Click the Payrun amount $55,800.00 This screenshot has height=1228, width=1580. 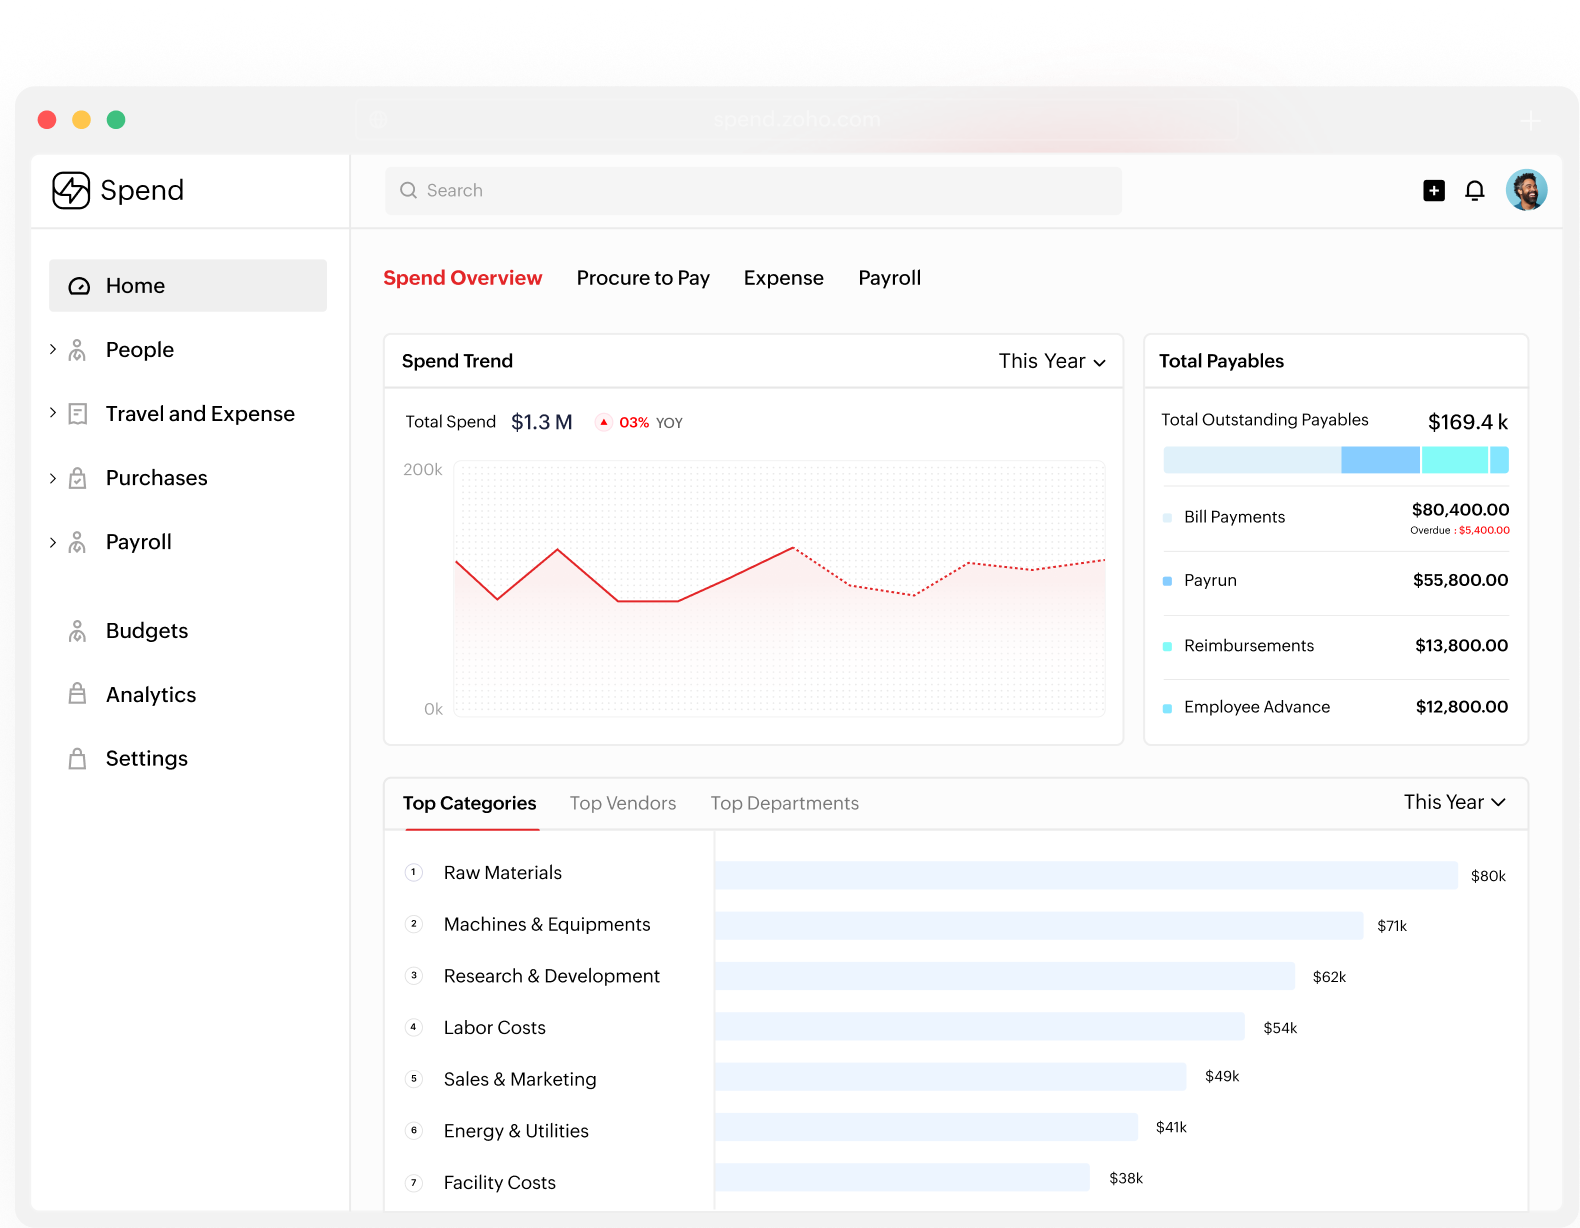1461,580
